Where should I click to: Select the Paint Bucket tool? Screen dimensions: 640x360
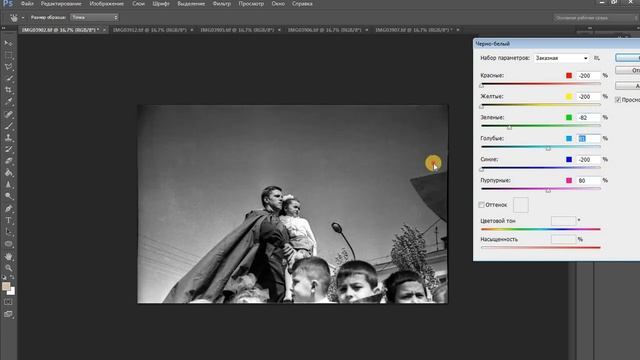(8, 173)
